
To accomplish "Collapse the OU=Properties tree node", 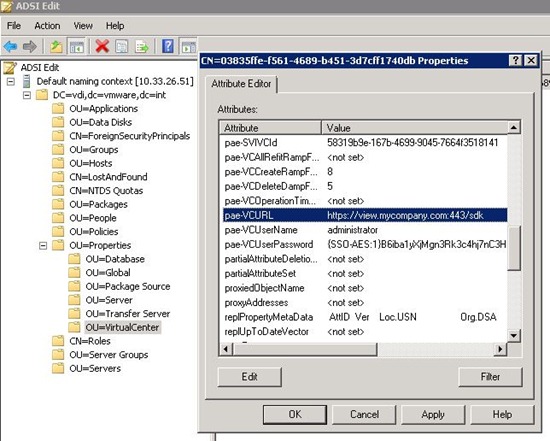I will (x=43, y=246).
